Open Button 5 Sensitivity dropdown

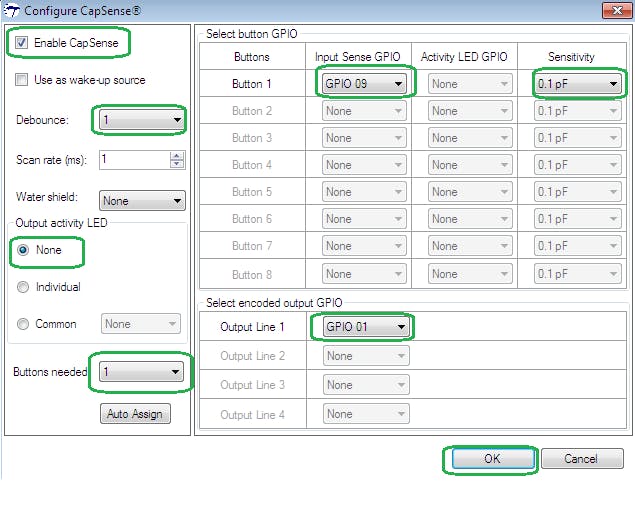(577, 192)
